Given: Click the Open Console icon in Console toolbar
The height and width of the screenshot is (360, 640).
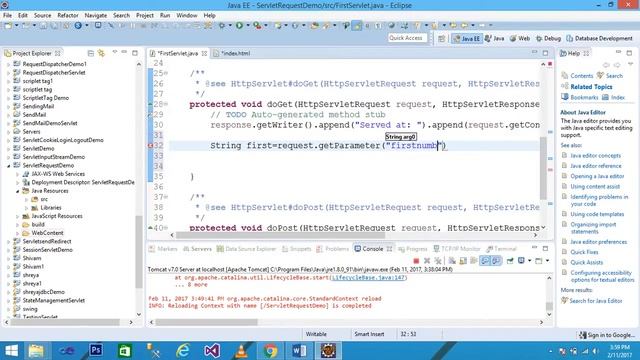Looking at the screenshot, I should click(538, 260).
